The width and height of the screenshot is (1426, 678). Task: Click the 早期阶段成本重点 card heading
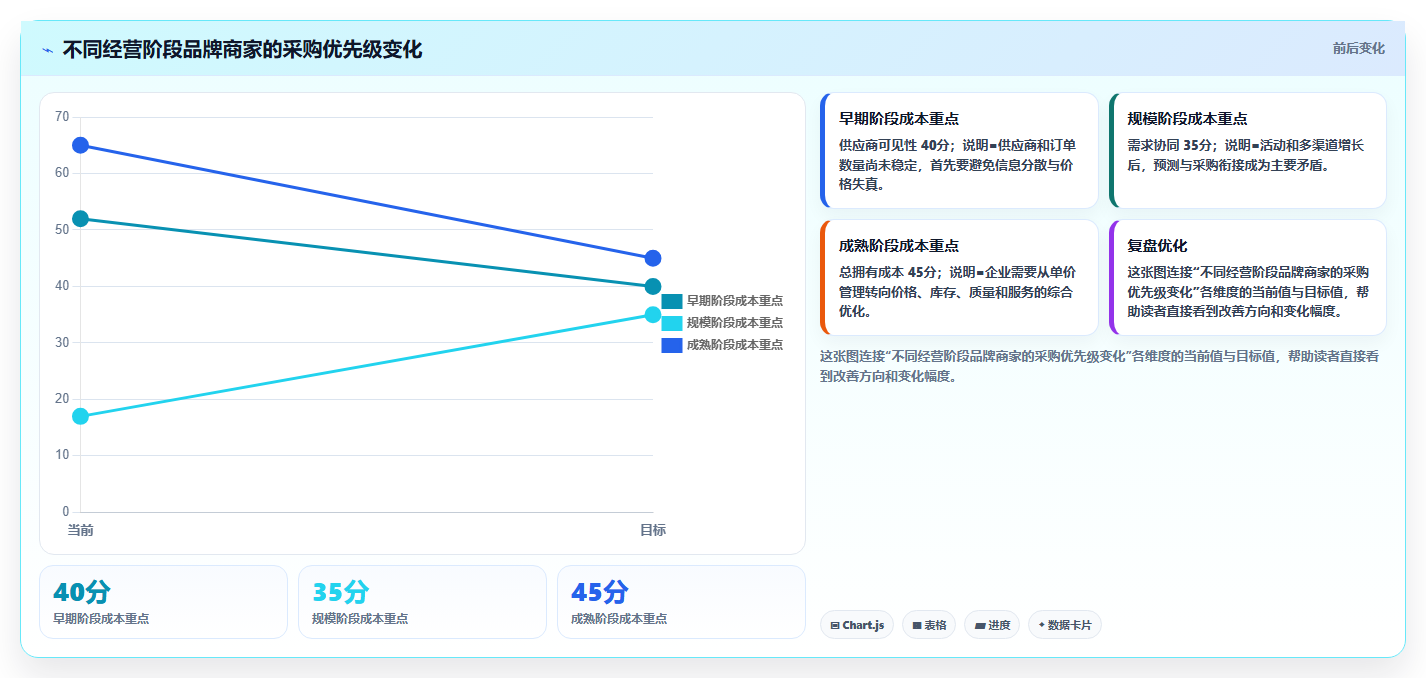(x=899, y=118)
